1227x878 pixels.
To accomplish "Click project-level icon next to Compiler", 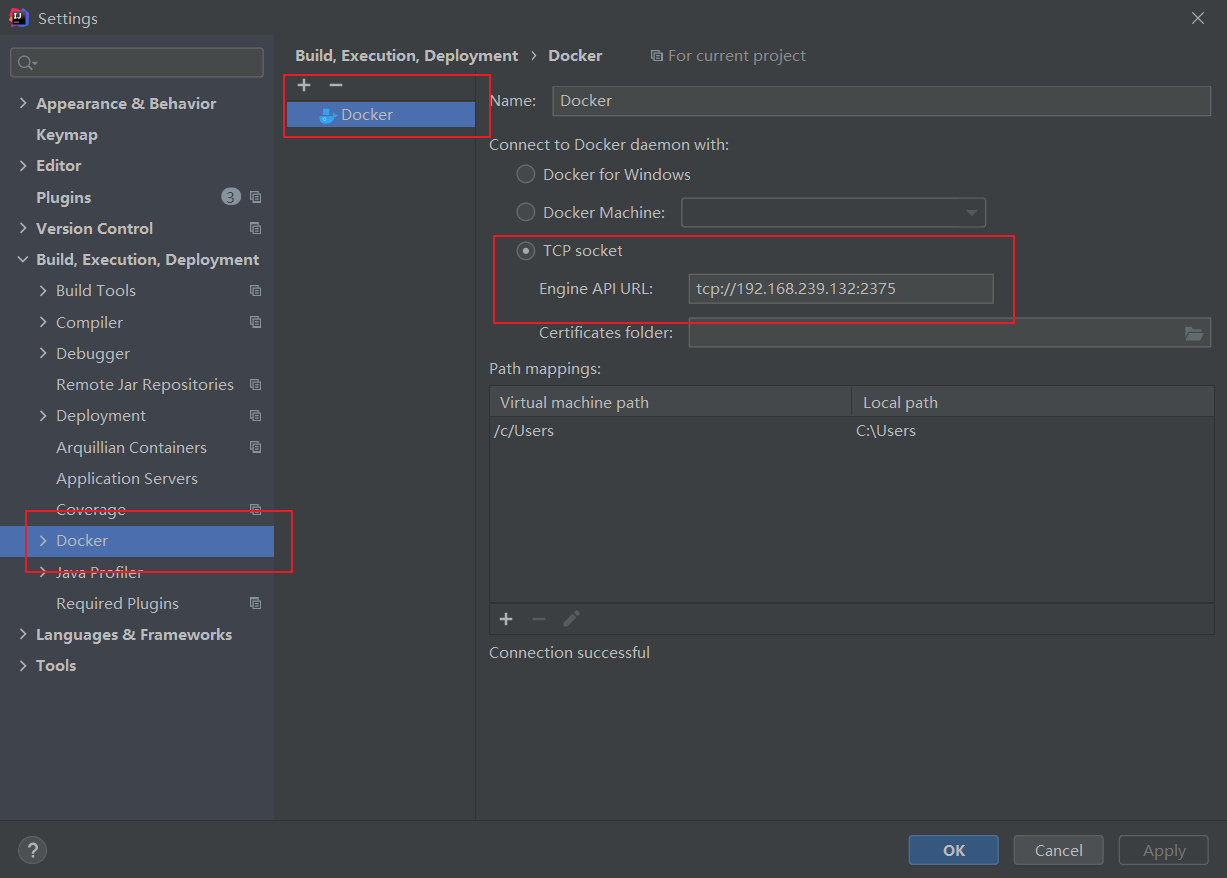I will (255, 322).
